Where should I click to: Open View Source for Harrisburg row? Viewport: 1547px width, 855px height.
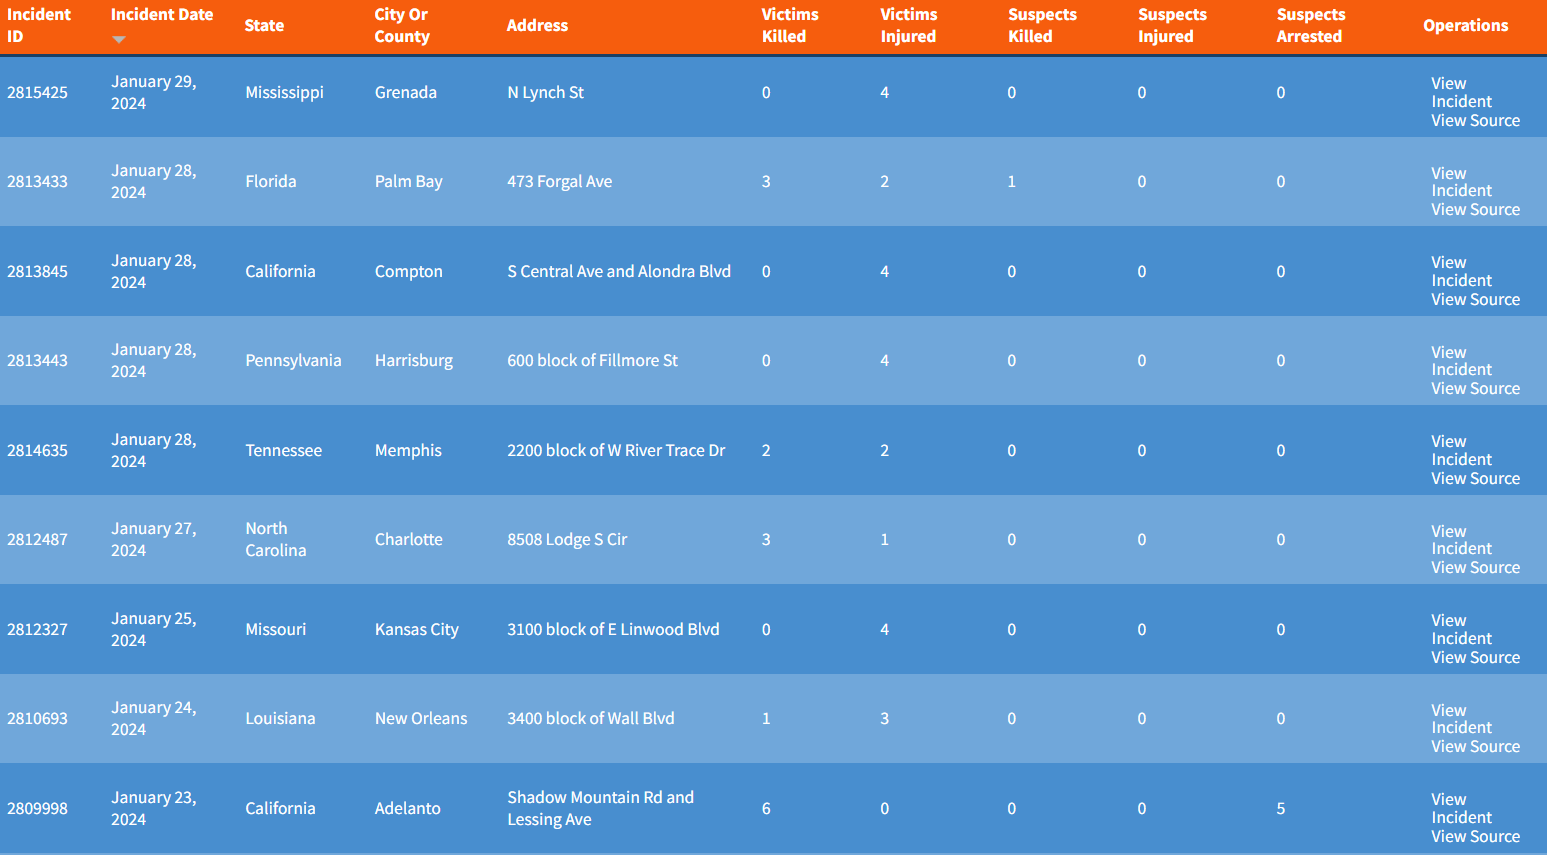click(1475, 389)
